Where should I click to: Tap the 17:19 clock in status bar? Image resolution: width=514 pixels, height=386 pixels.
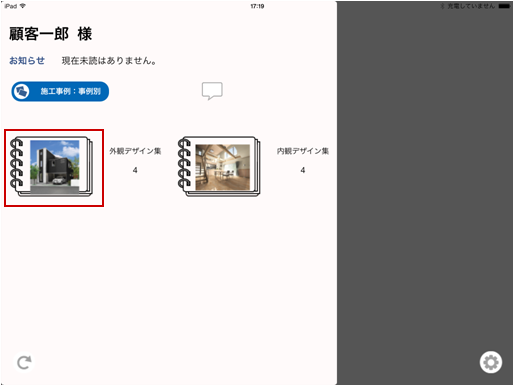tap(257, 6)
